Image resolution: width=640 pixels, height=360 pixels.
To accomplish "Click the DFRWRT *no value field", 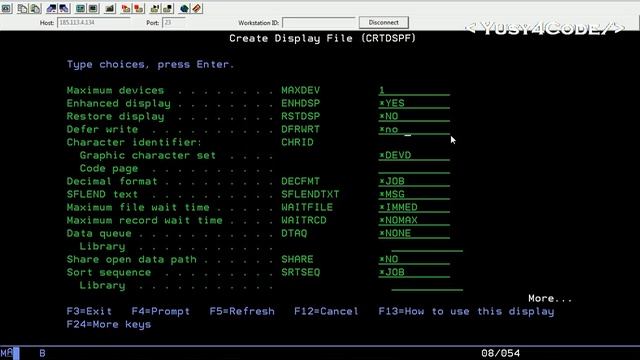I will tap(414, 130).
